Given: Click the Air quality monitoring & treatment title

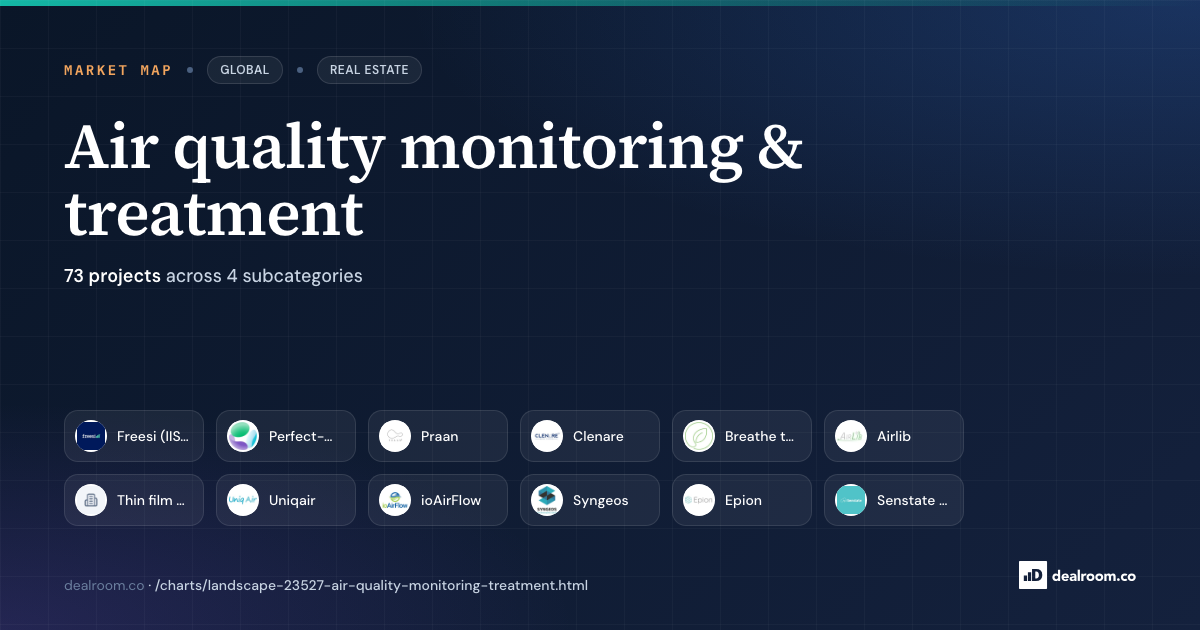Looking at the screenshot, I should pos(434,181).
